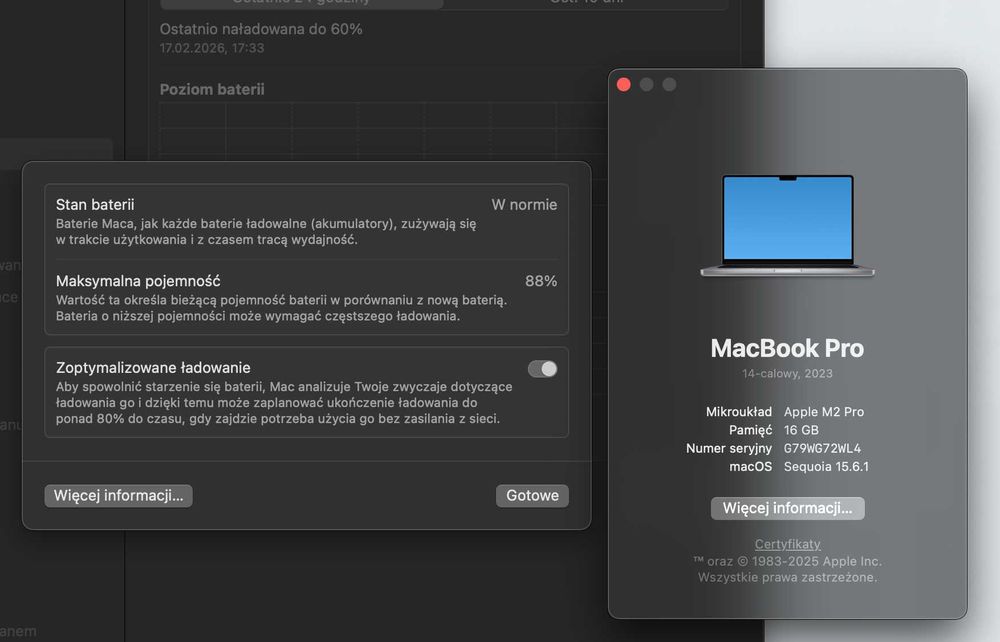Open Więcej informacji… in battery health dialog
1000x642 pixels.
(119, 495)
